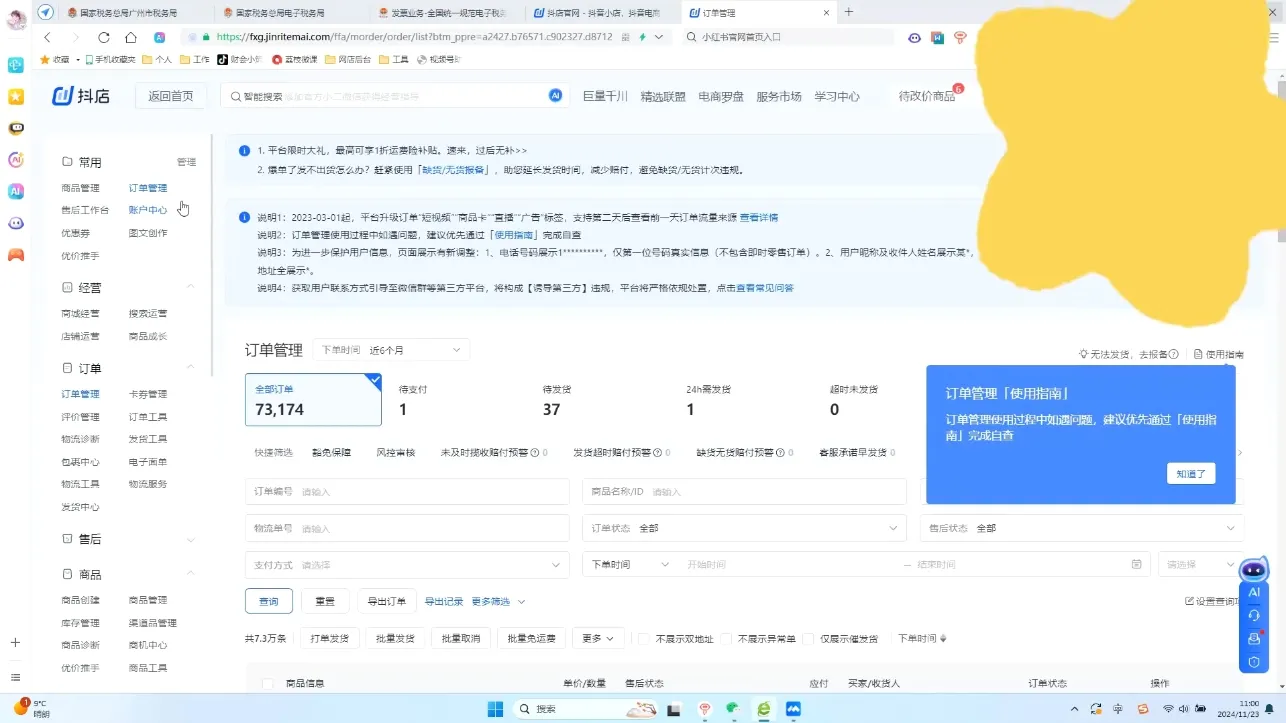The width and height of the screenshot is (1286, 723).
Task: Click the star favorites icon in browser sidebar
Action: [15, 97]
